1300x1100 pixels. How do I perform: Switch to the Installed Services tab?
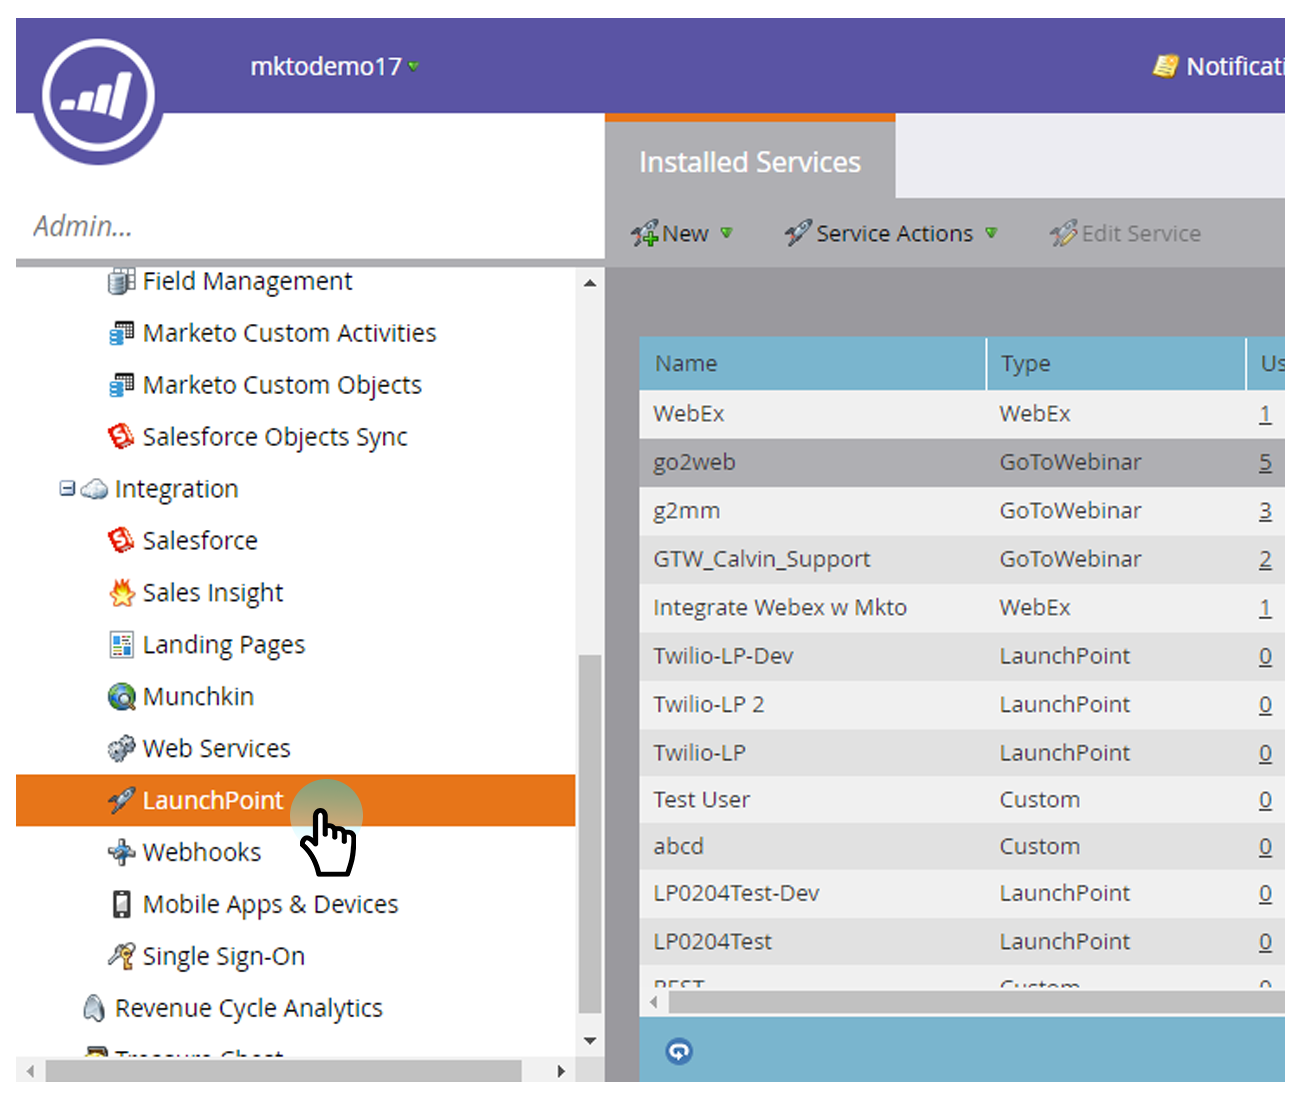click(x=749, y=162)
